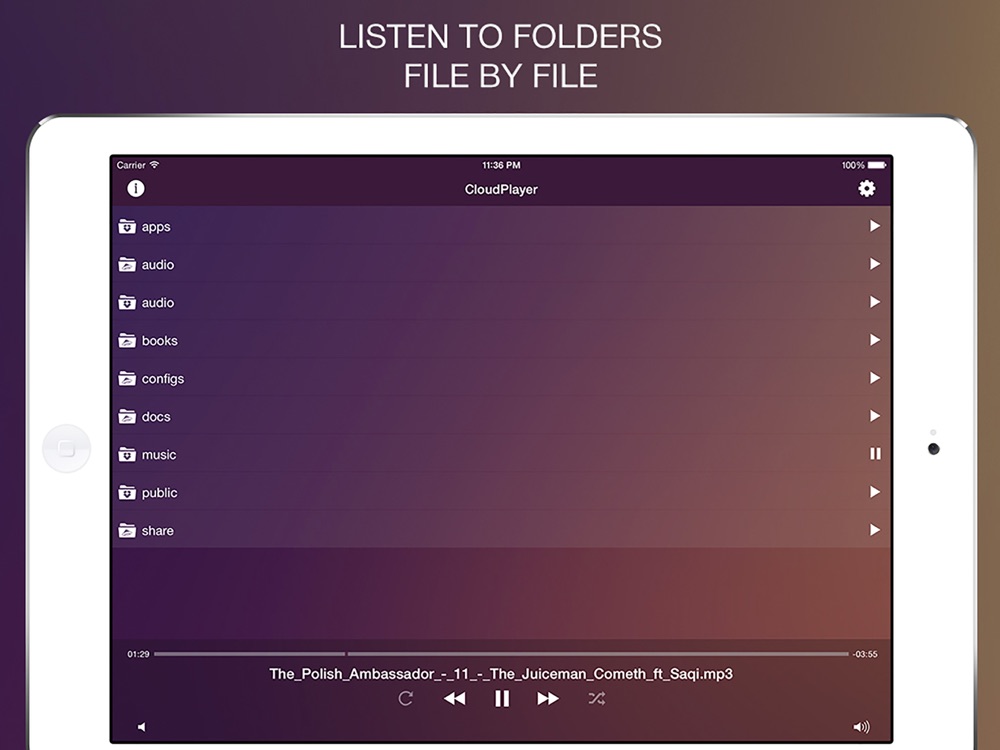The height and width of the screenshot is (750, 1000).
Task: Play the apps folder
Action: pyautogui.click(x=875, y=226)
